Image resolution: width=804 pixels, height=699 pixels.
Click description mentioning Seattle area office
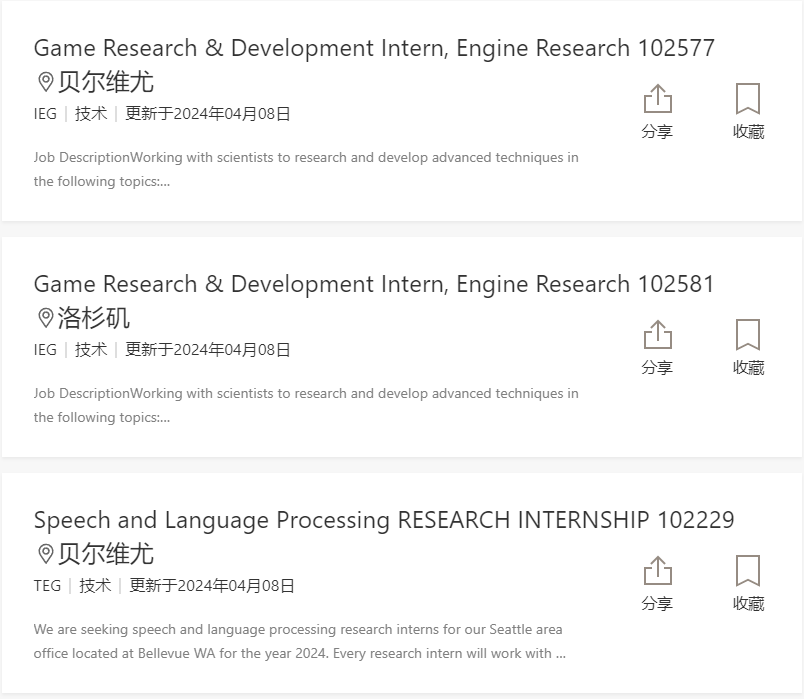click(300, 641)
